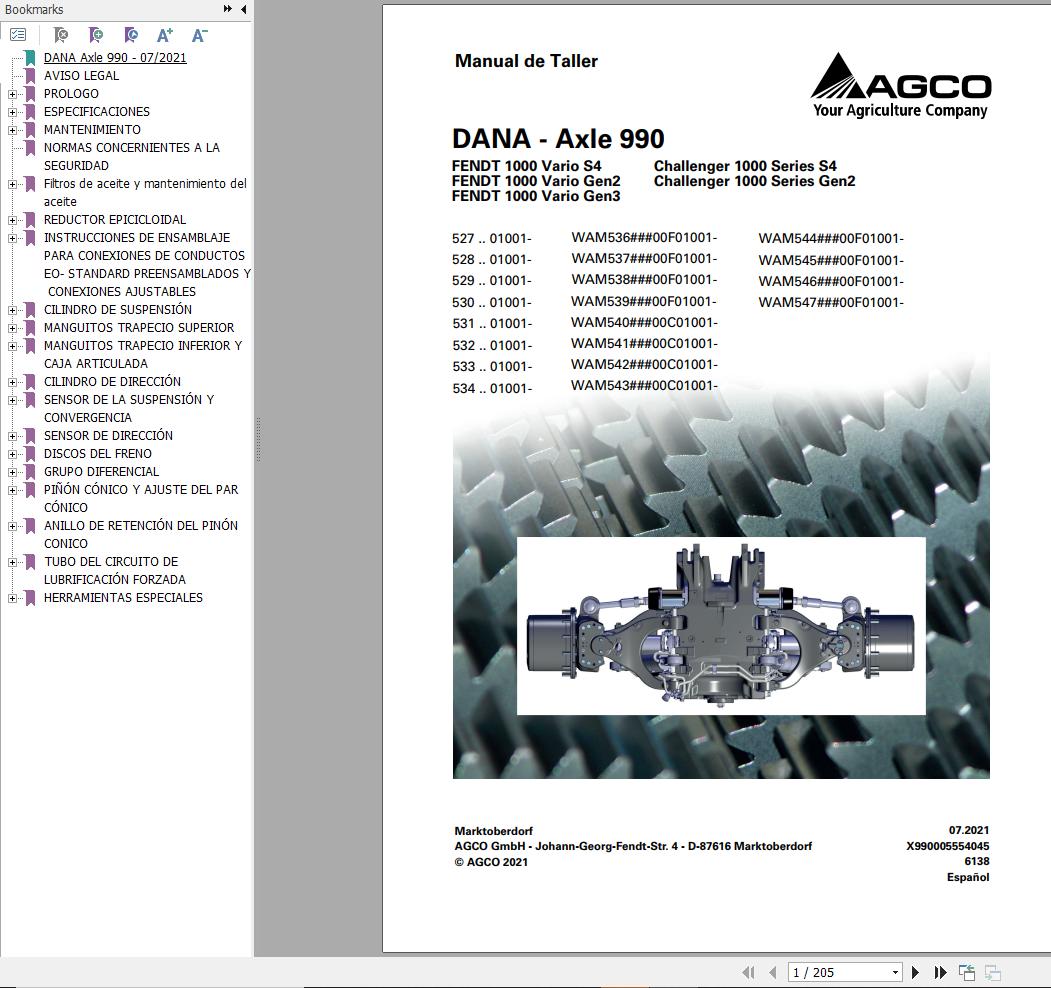This screenshot has height=988, width=1051.
Task: Jump to the last page with double-arrow icon
Action: tap(939, 971)
